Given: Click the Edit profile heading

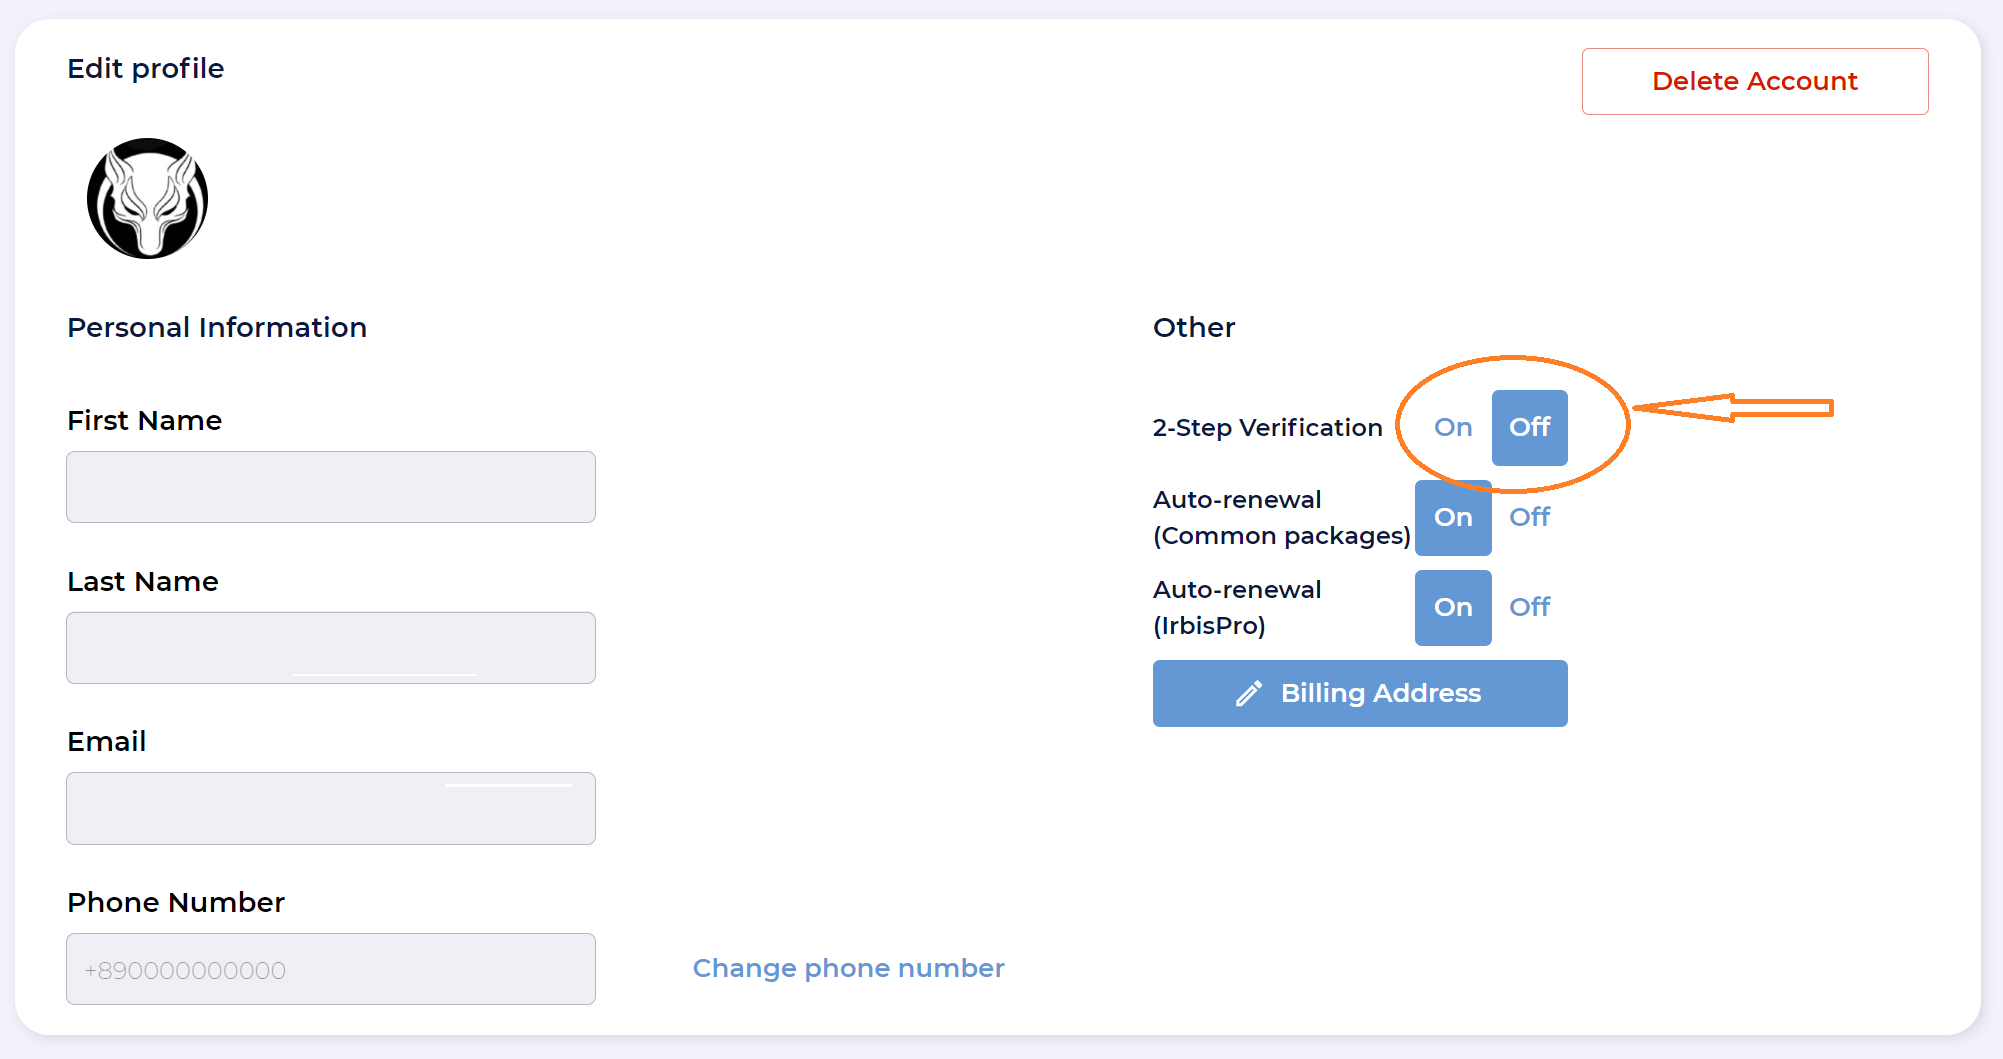Looking at the screenshot, I should pyautogui.click(x=146, y=69).
